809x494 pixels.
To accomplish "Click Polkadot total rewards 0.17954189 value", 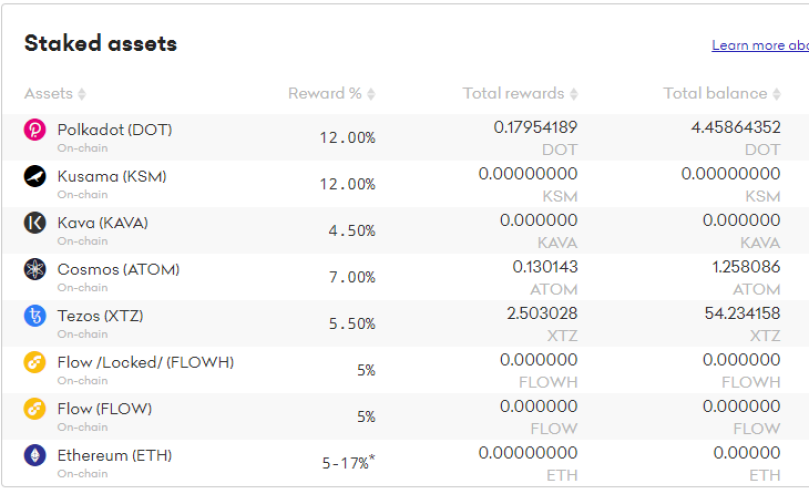I will coord(536,127).
